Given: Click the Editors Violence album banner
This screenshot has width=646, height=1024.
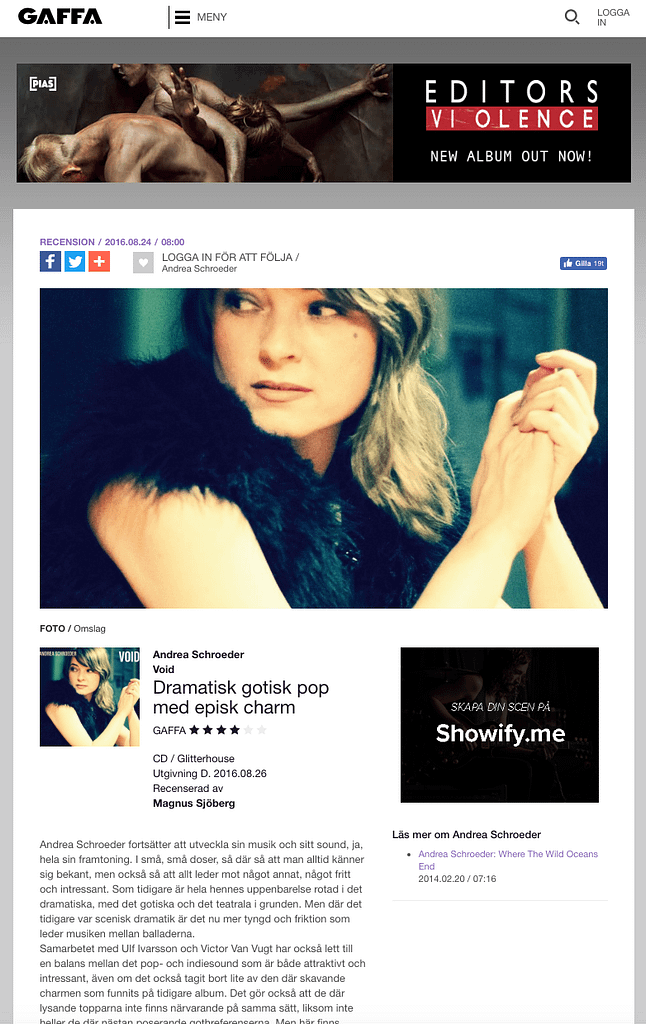Looking at the screenshot, I should (324, 123).
